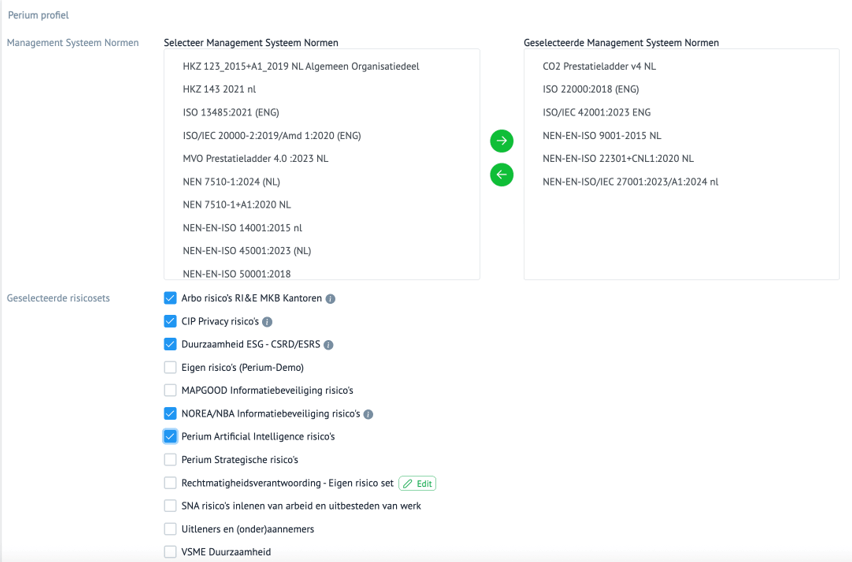Click the green right arrow to add norm
The width and height of the screenshot is (852, 562).
(x=501, y=141)
